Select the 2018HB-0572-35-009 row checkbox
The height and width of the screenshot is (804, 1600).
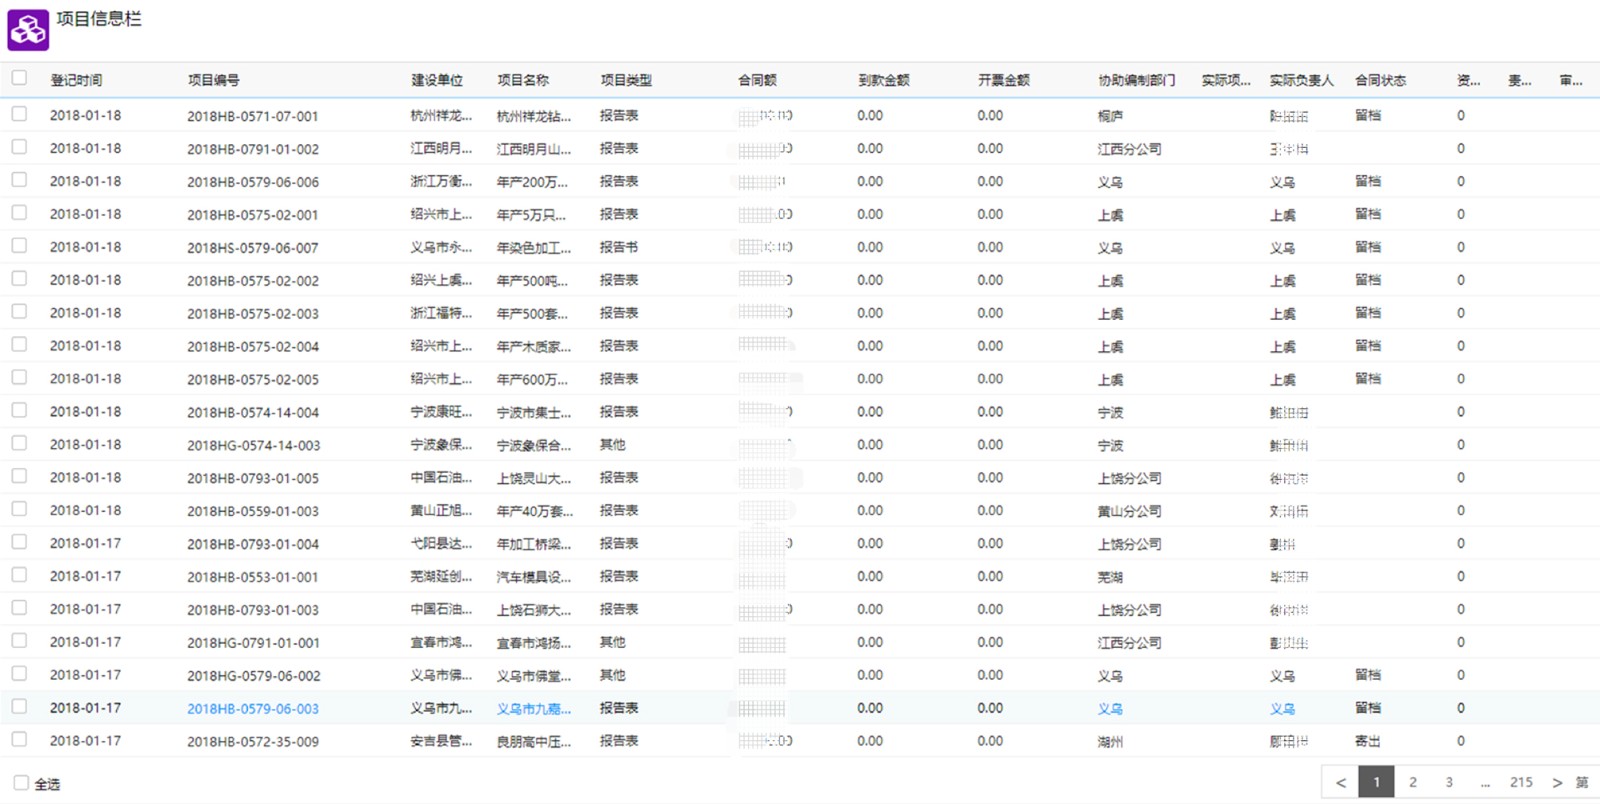tap(19, 739)
